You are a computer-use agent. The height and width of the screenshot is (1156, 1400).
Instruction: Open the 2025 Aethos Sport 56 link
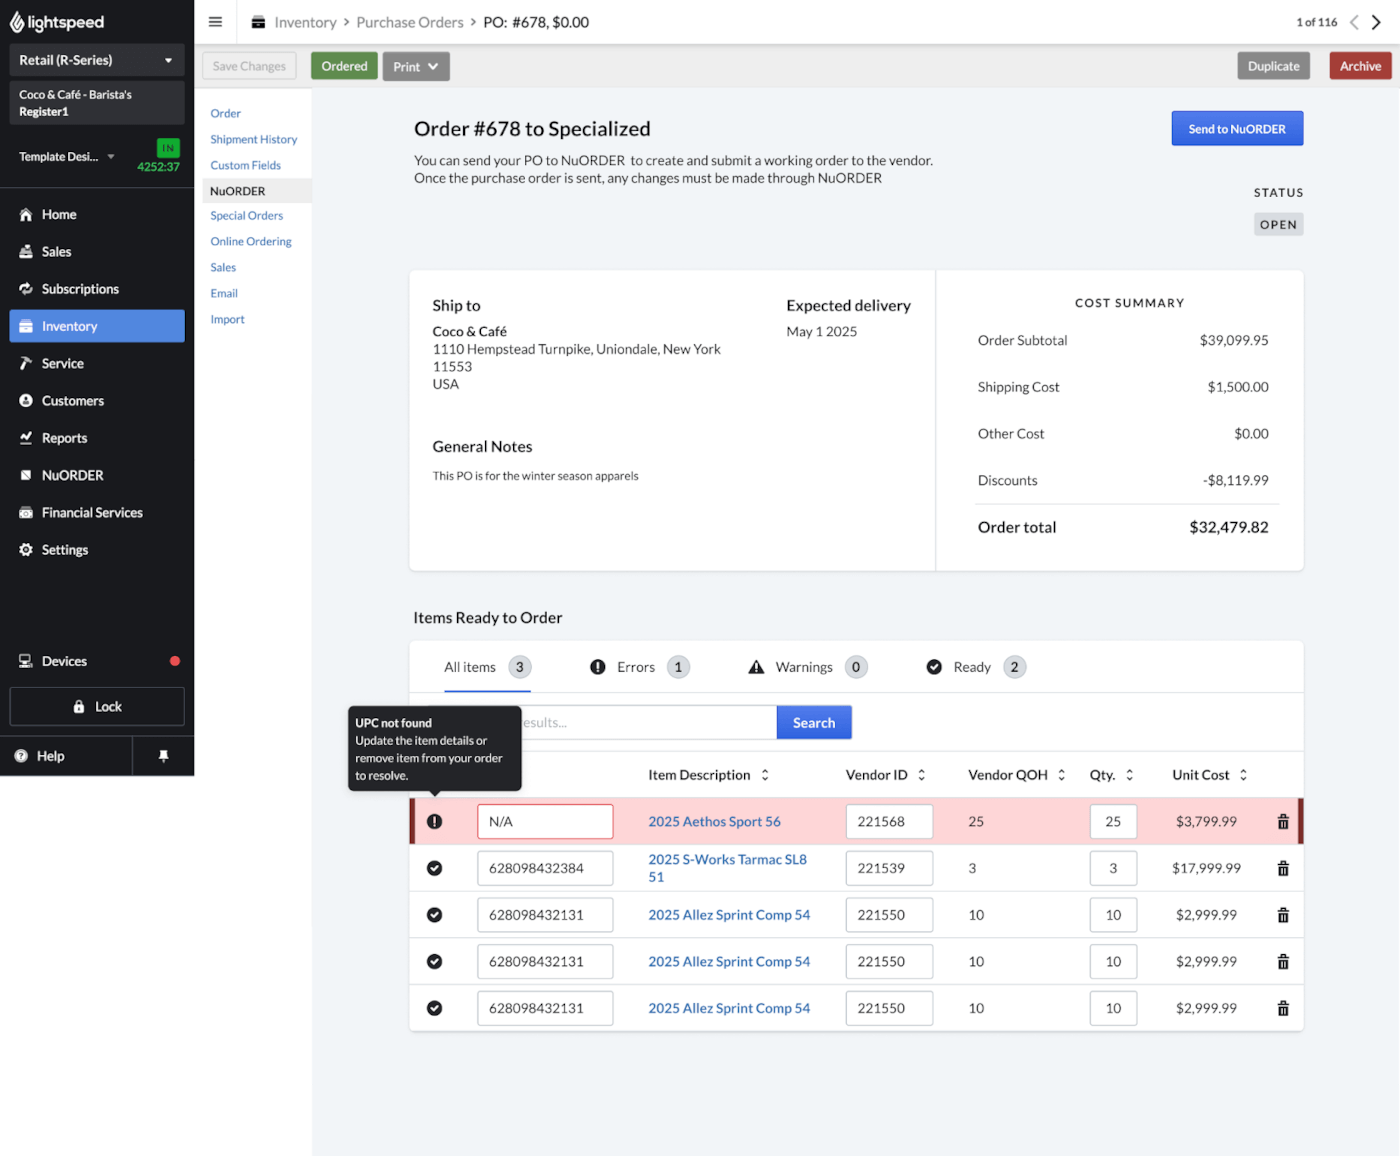(x=714, y=822)
